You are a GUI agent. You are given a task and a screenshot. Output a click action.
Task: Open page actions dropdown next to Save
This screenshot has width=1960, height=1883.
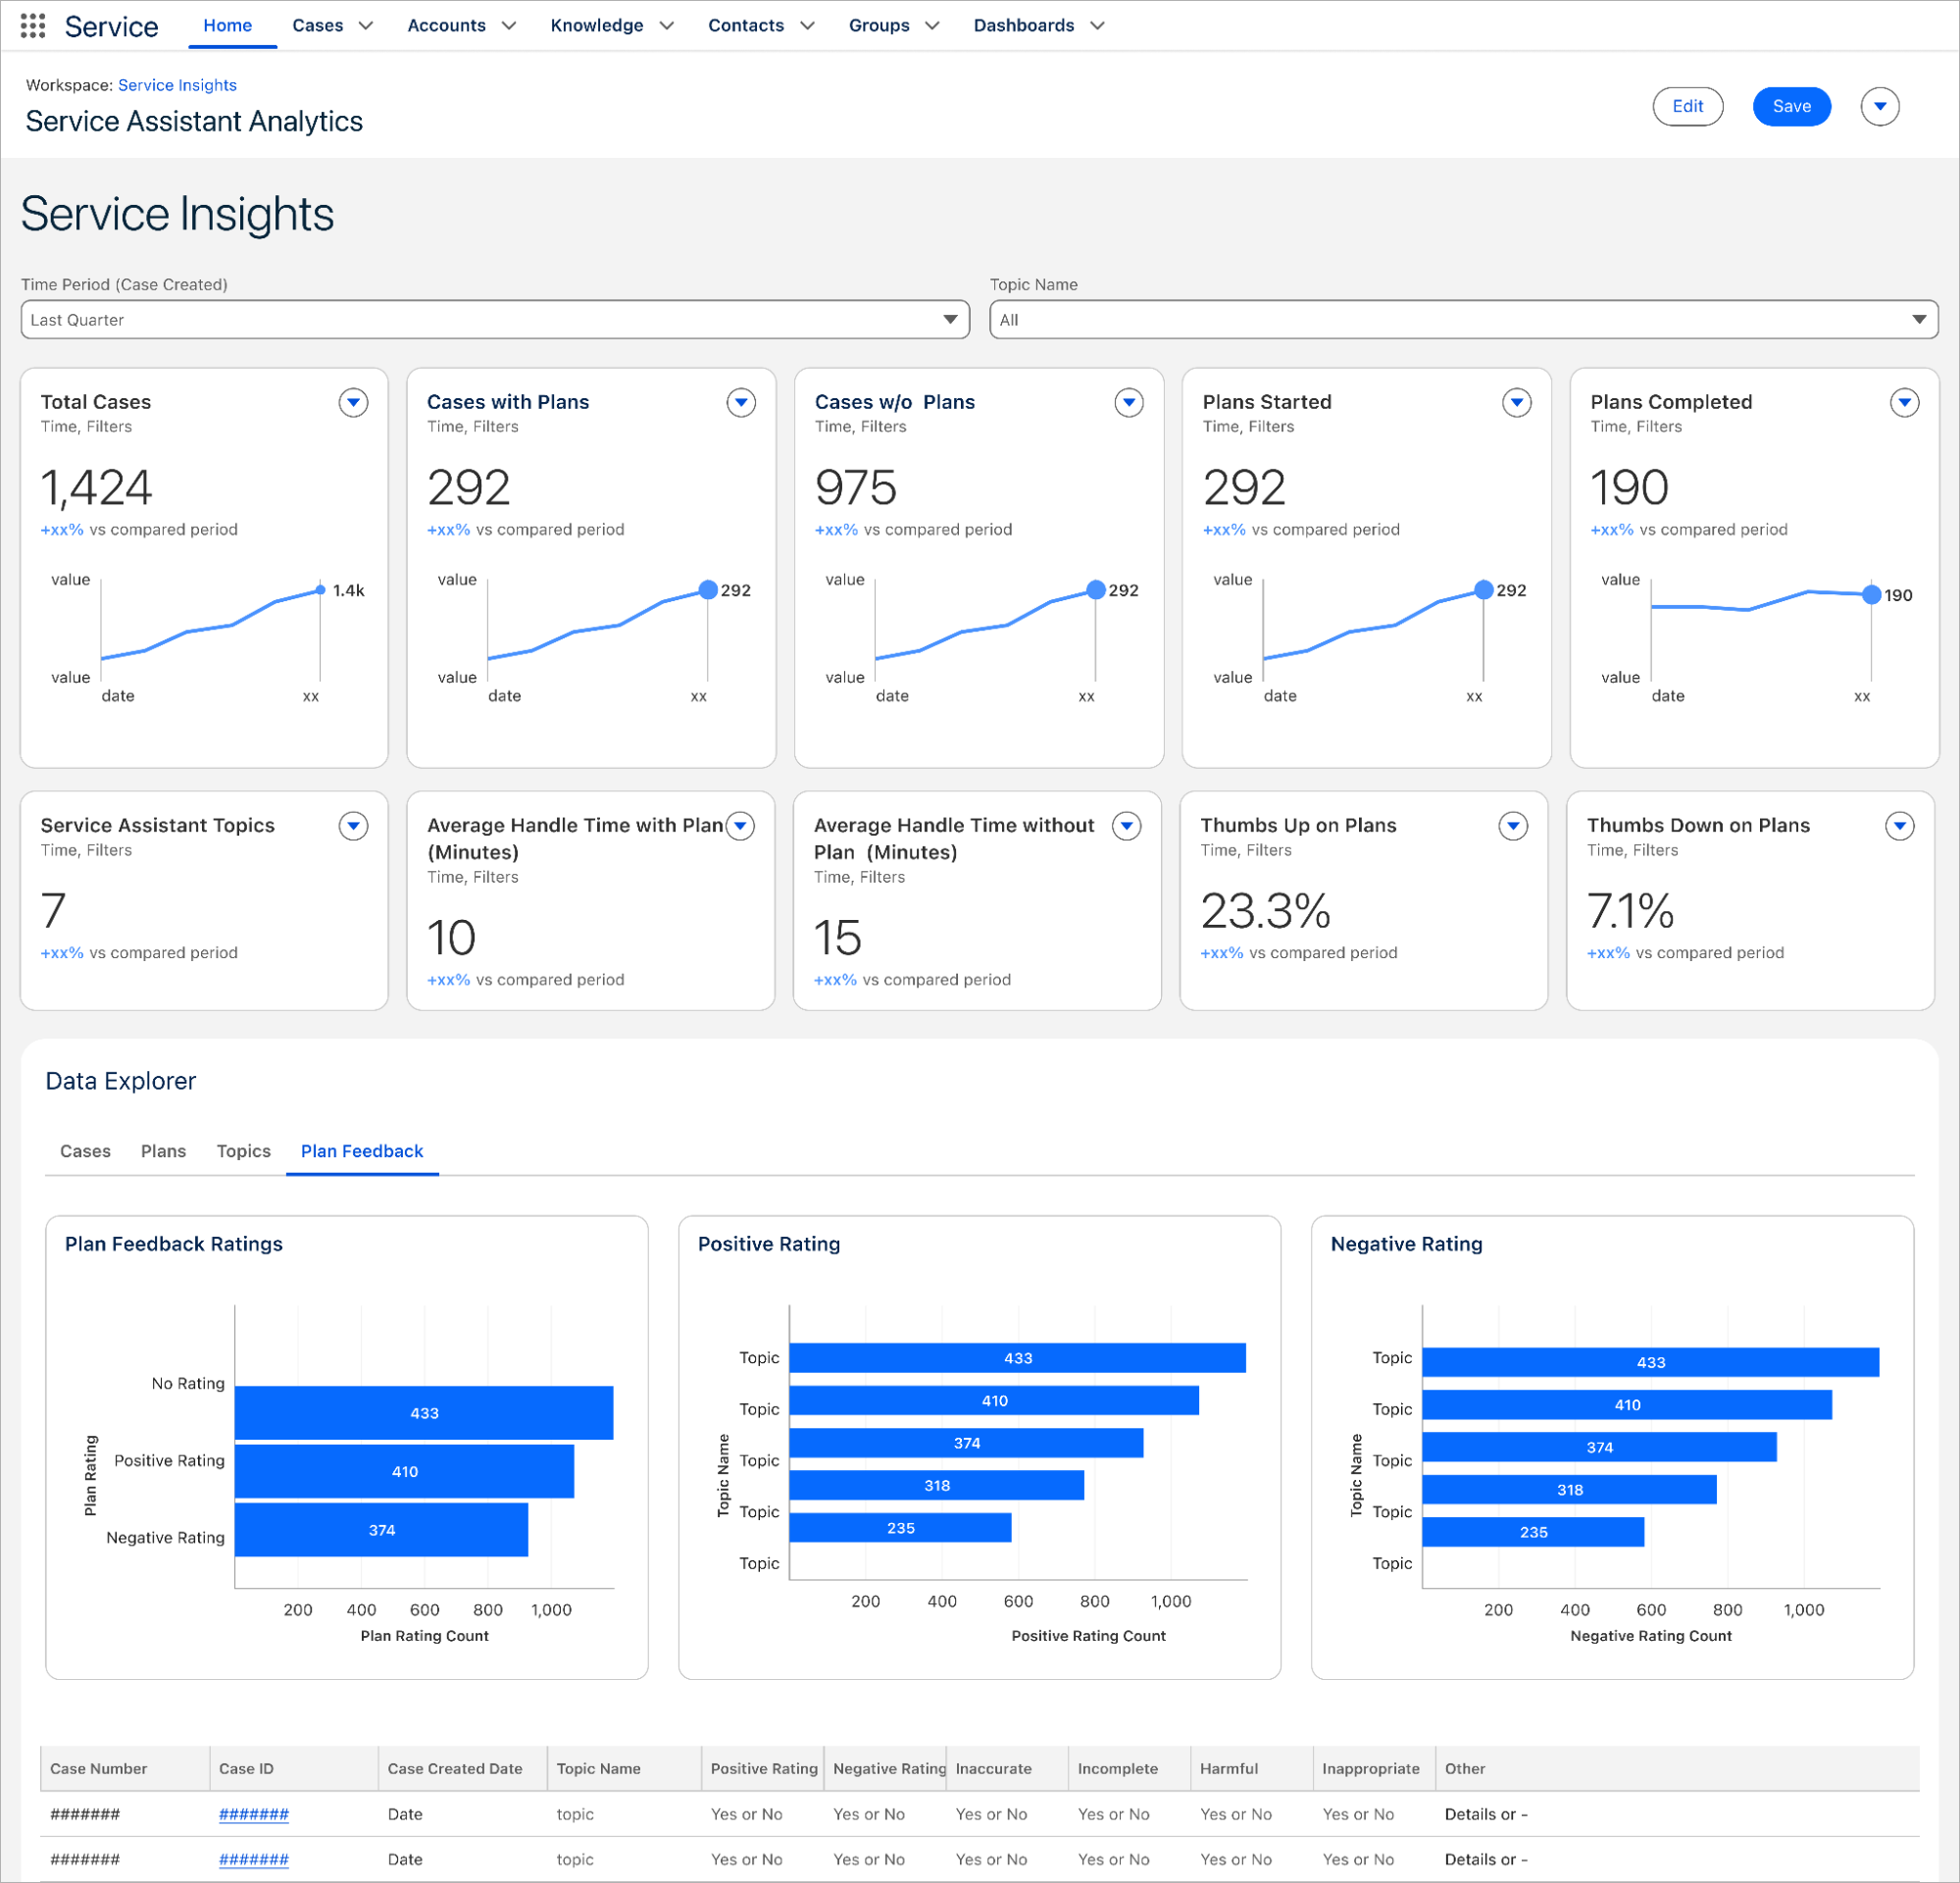pyautogui.click(x=1880, y=107)
